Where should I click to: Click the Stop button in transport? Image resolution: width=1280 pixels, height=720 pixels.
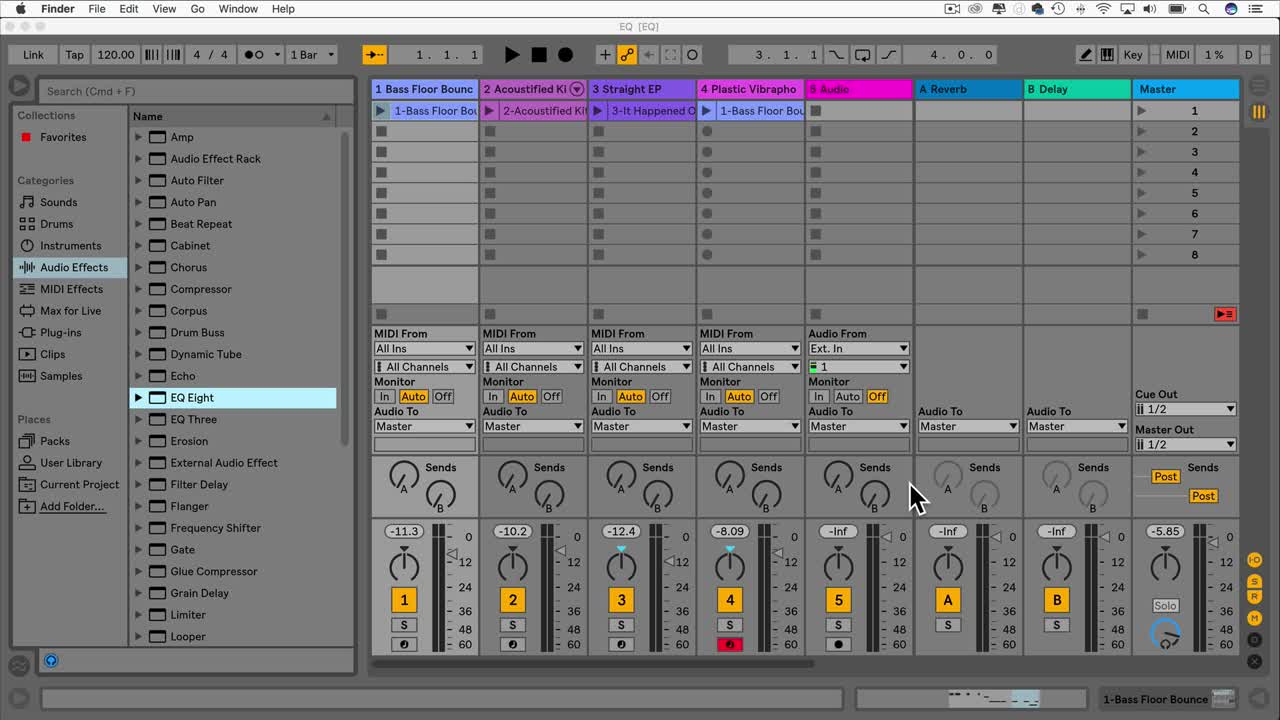[539, 55]
